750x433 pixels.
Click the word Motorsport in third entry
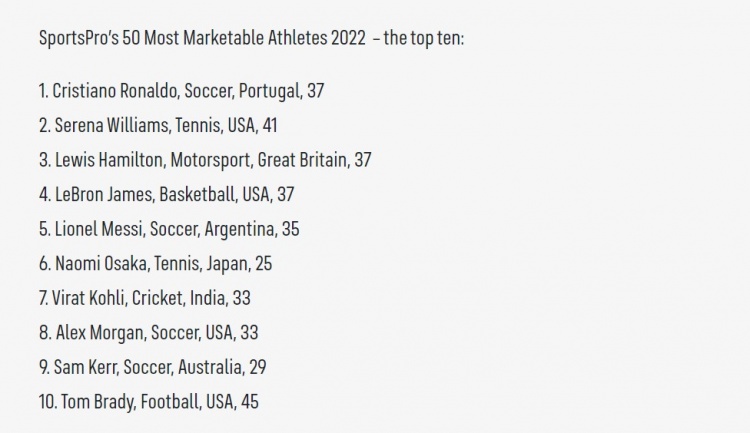[x=211, y=160]
